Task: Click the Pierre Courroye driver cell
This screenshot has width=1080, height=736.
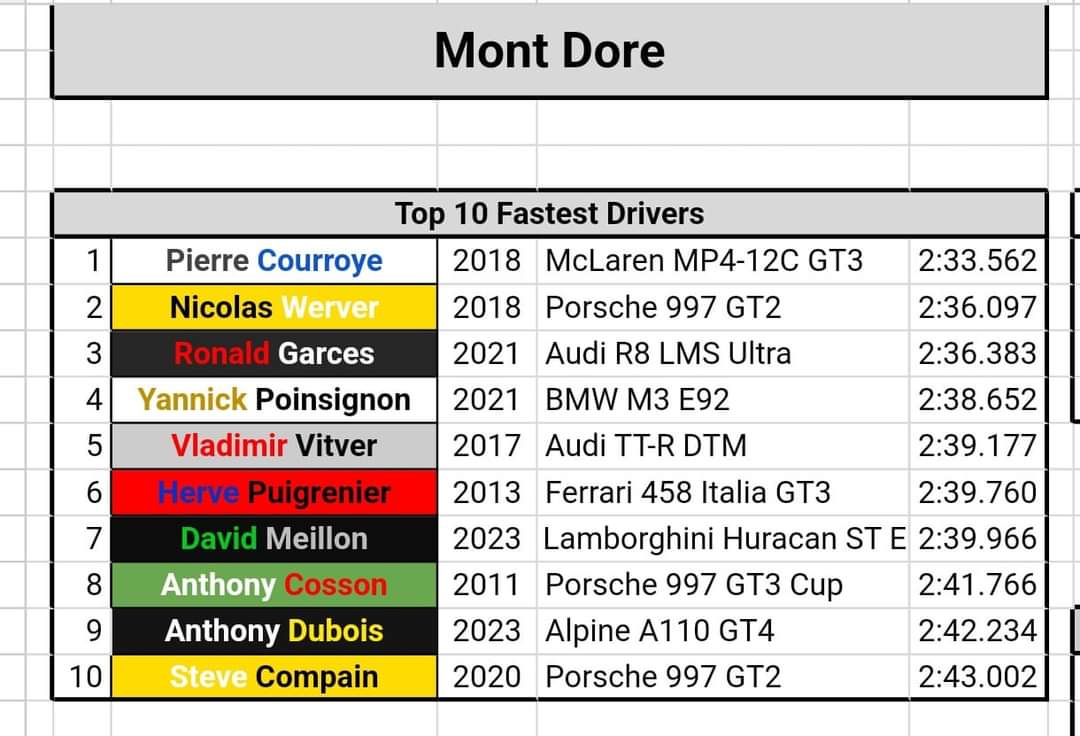Action: (x=274, y=261)
